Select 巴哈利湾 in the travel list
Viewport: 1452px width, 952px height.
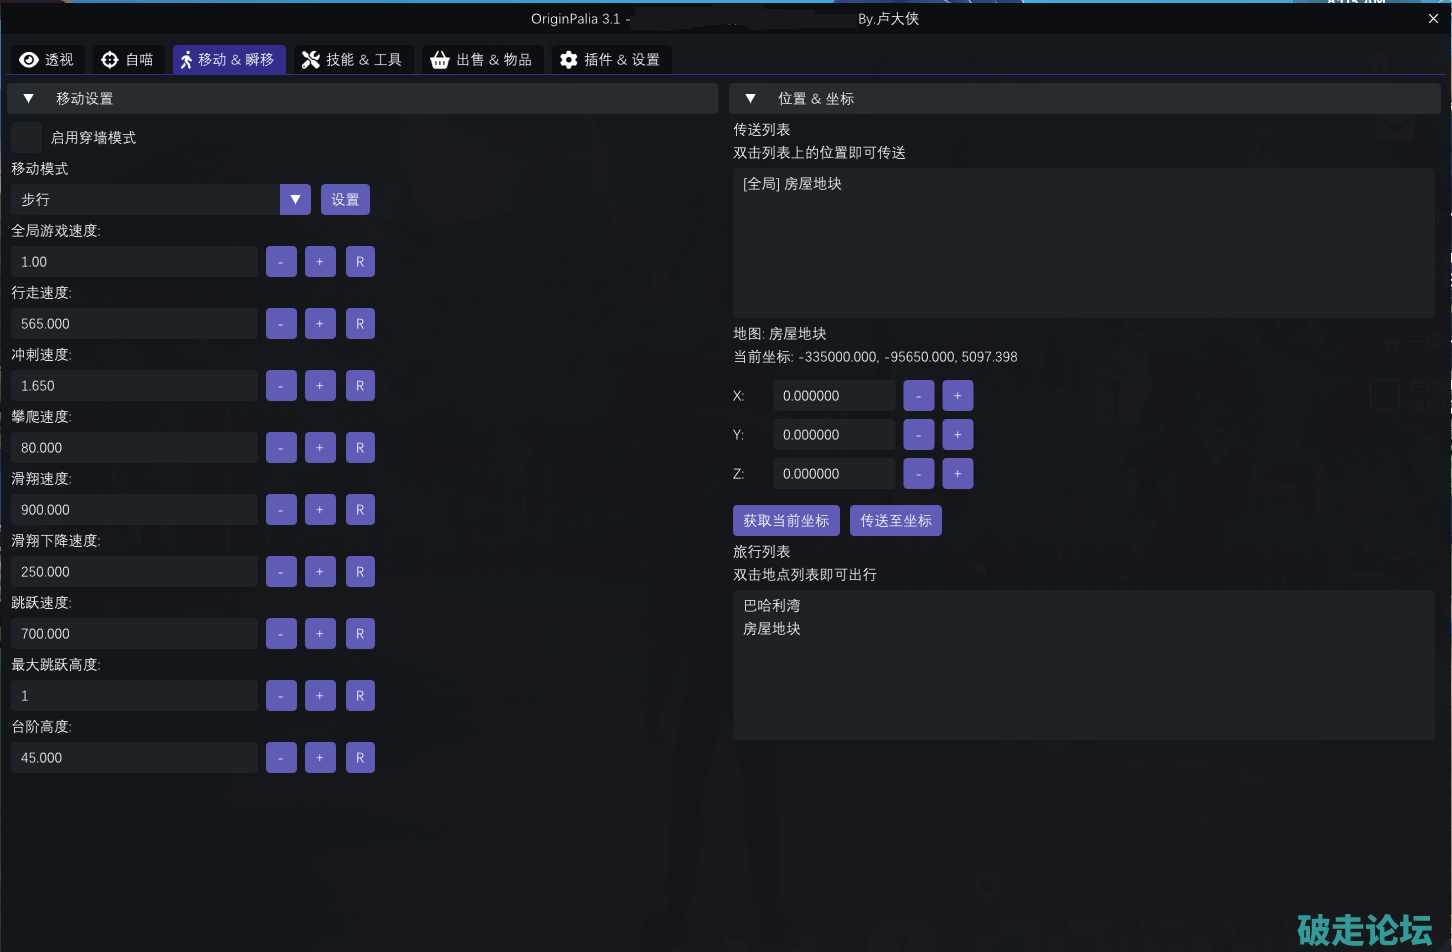click(772, 606)
